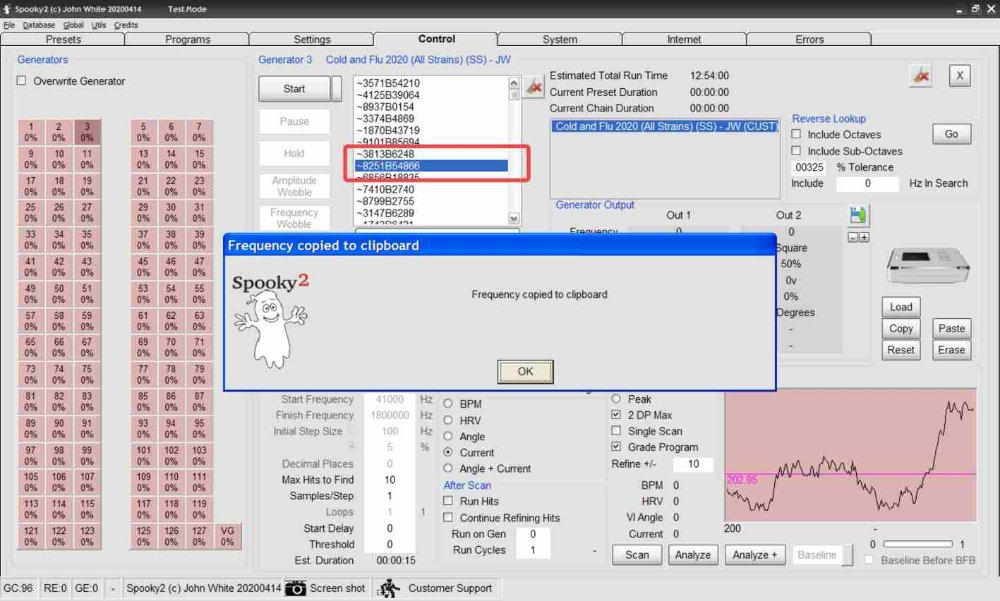
Task: Select the HRV radio button
Action: point(449,421)
